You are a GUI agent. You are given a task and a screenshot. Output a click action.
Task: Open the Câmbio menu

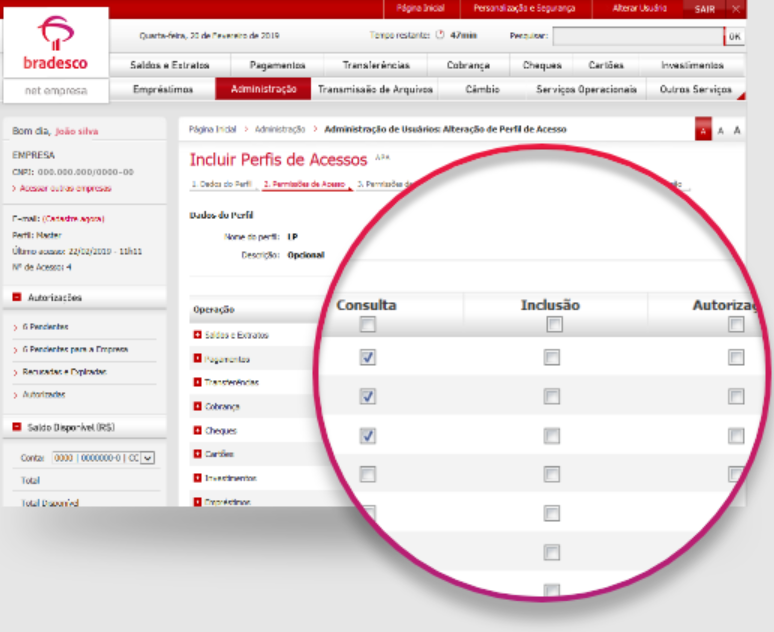click(x=482, y=89)
